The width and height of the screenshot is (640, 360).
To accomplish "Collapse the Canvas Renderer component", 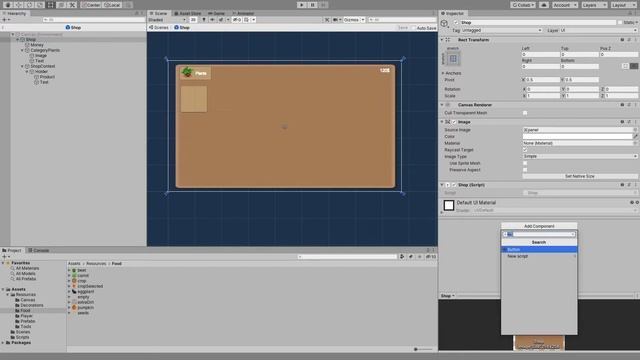I will tap(442, 105).
